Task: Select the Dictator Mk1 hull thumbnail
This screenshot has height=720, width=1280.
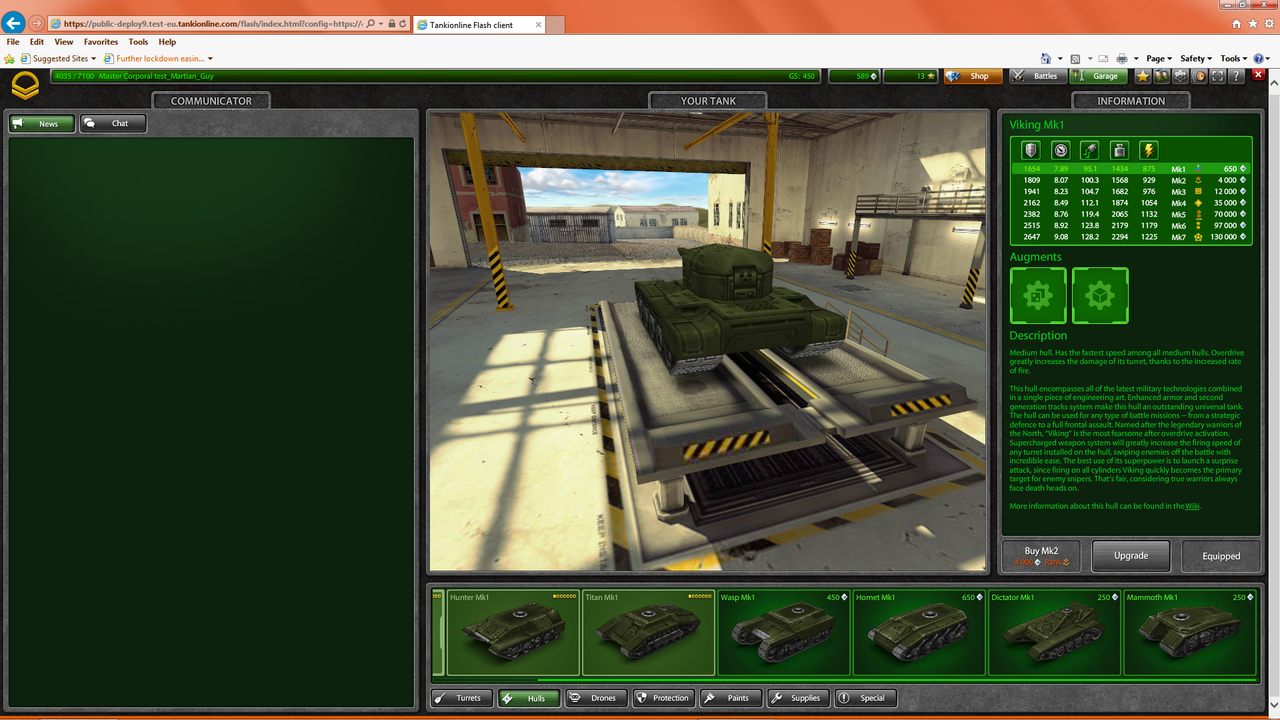Action: pos(1055,633)
